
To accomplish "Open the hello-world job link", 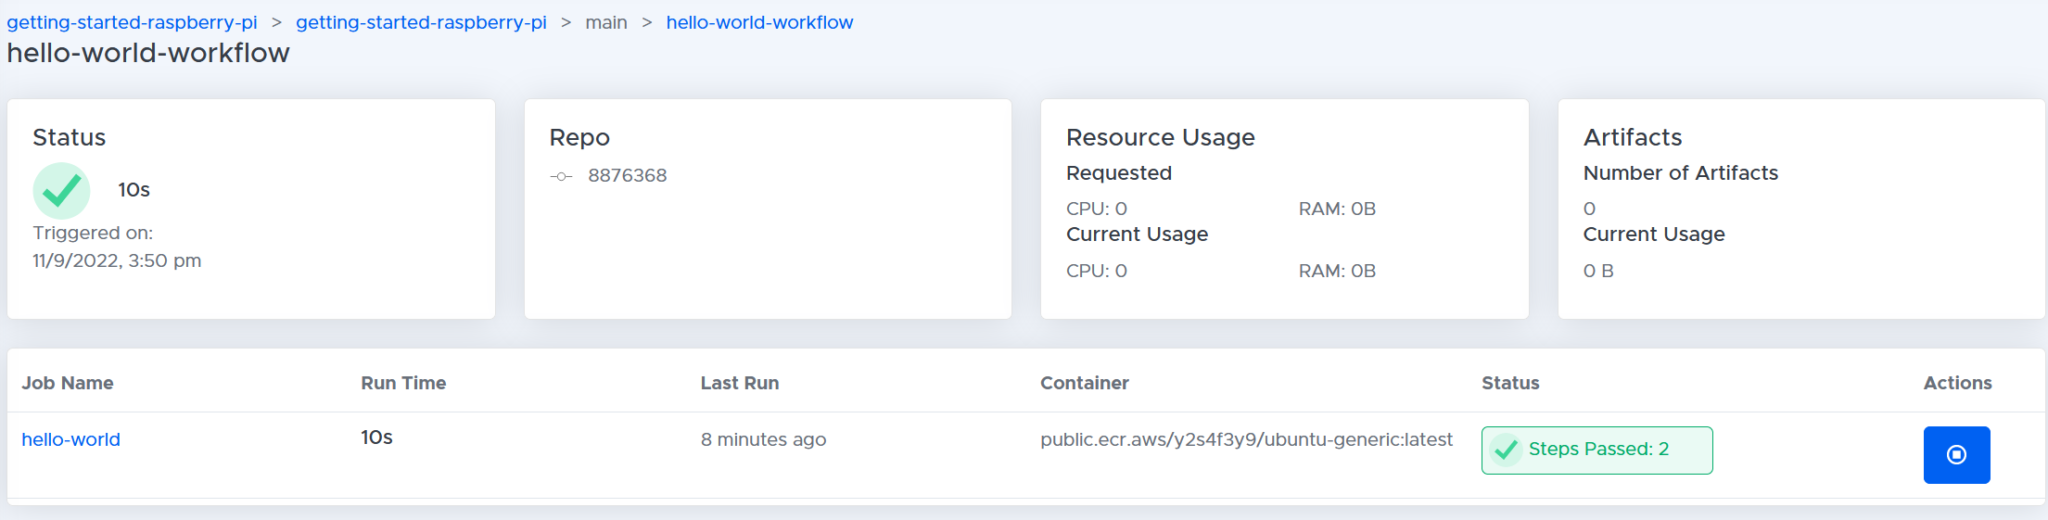I will pyautogui.click(x=71, y=439).
